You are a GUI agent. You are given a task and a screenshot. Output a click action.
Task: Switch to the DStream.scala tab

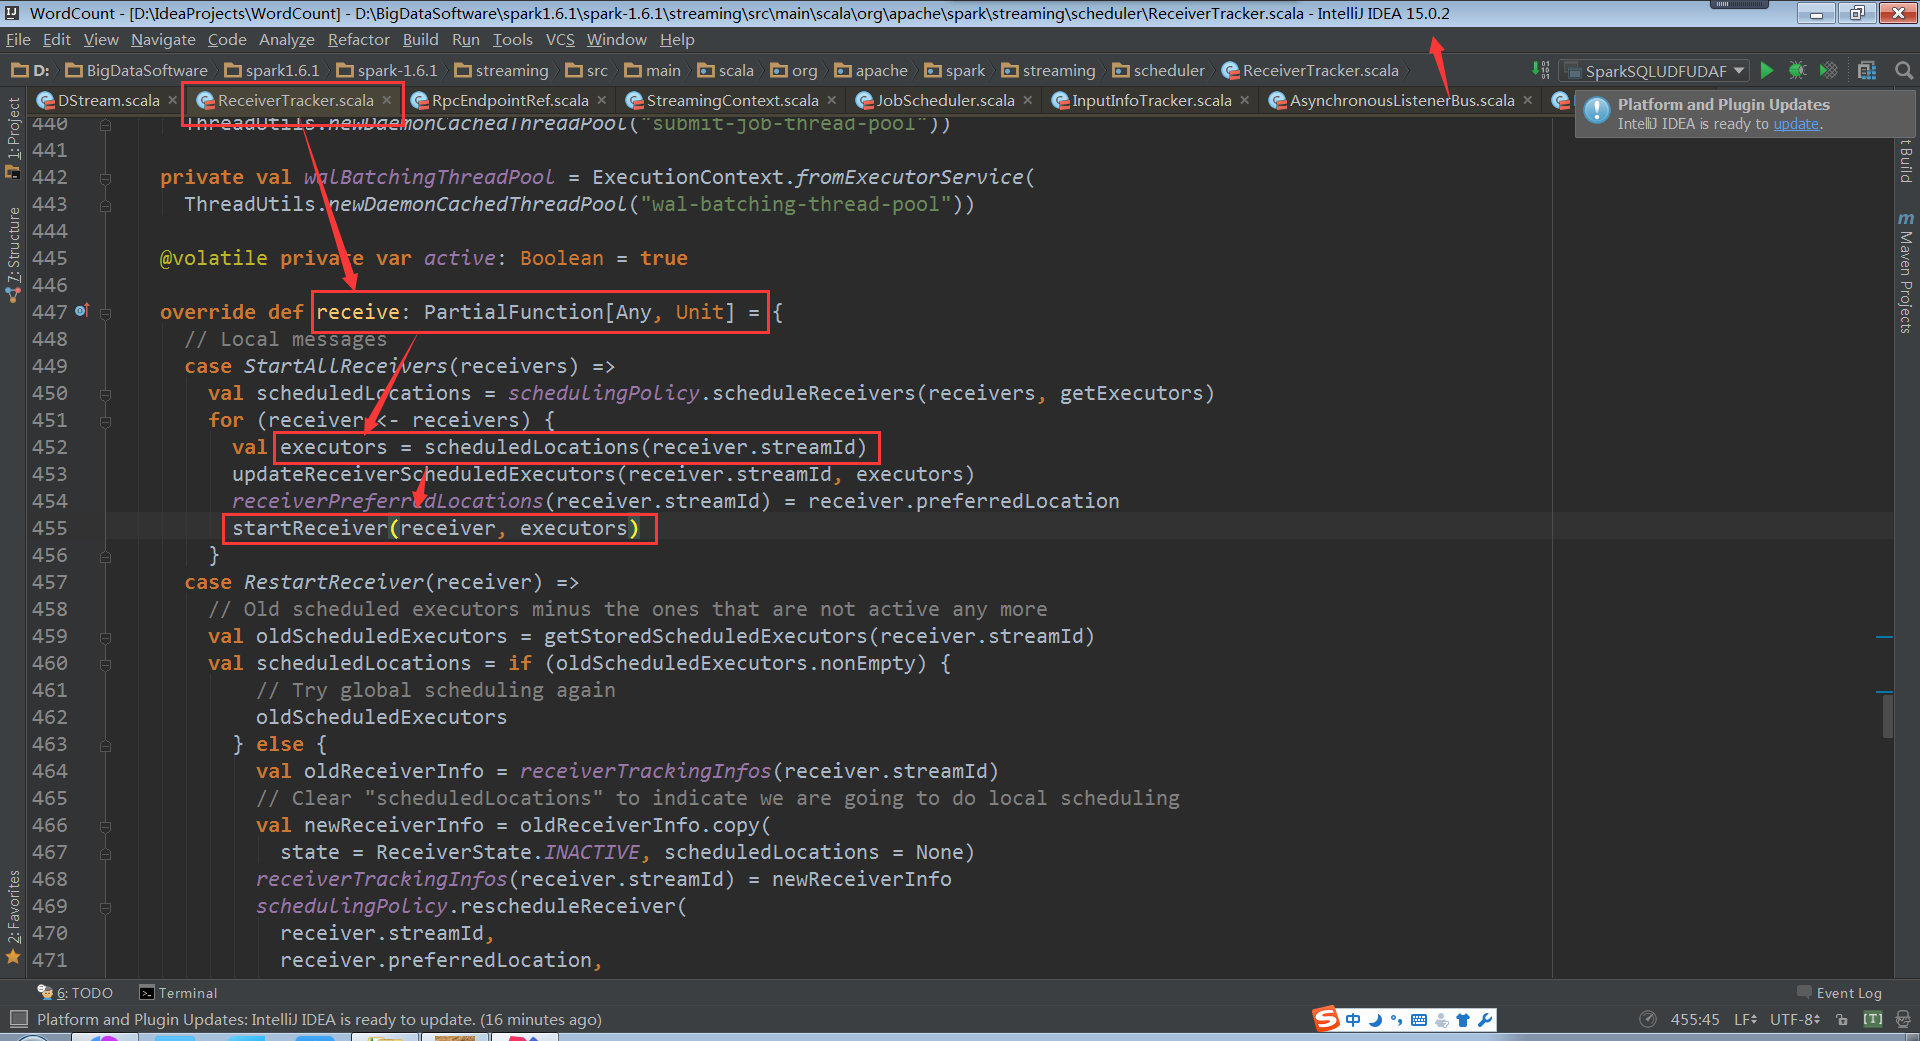108,100
